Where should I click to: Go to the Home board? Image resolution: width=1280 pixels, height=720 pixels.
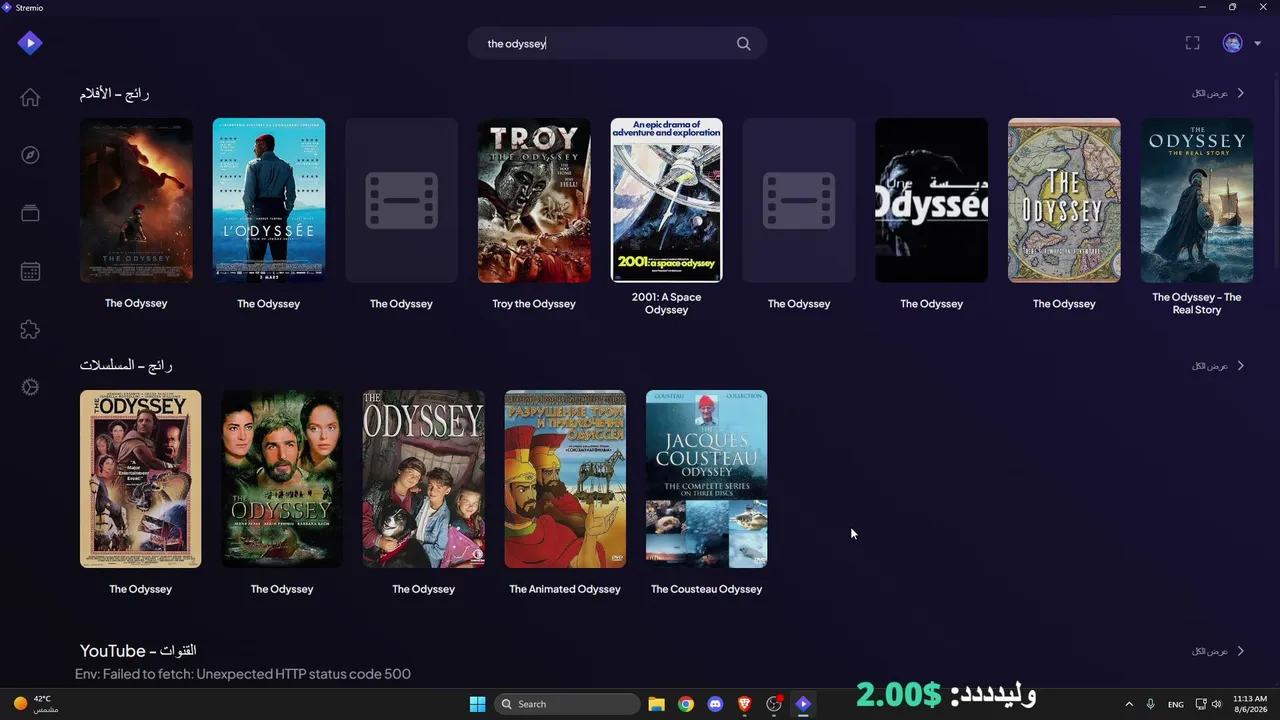pos(30,97)
